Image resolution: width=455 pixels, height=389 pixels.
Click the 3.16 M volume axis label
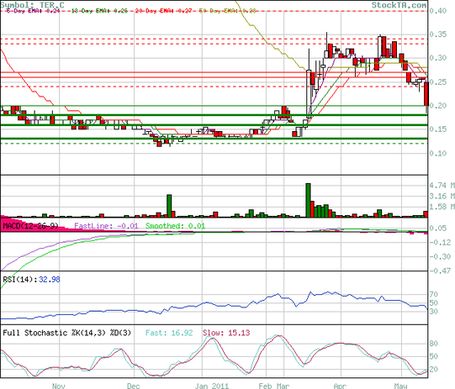coord(442,196)
